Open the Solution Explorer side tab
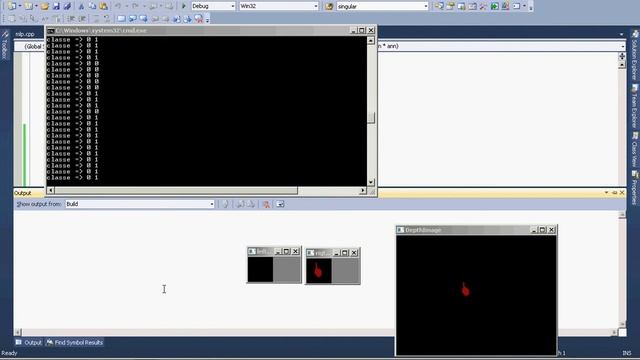640x360 pixels. 635,55
